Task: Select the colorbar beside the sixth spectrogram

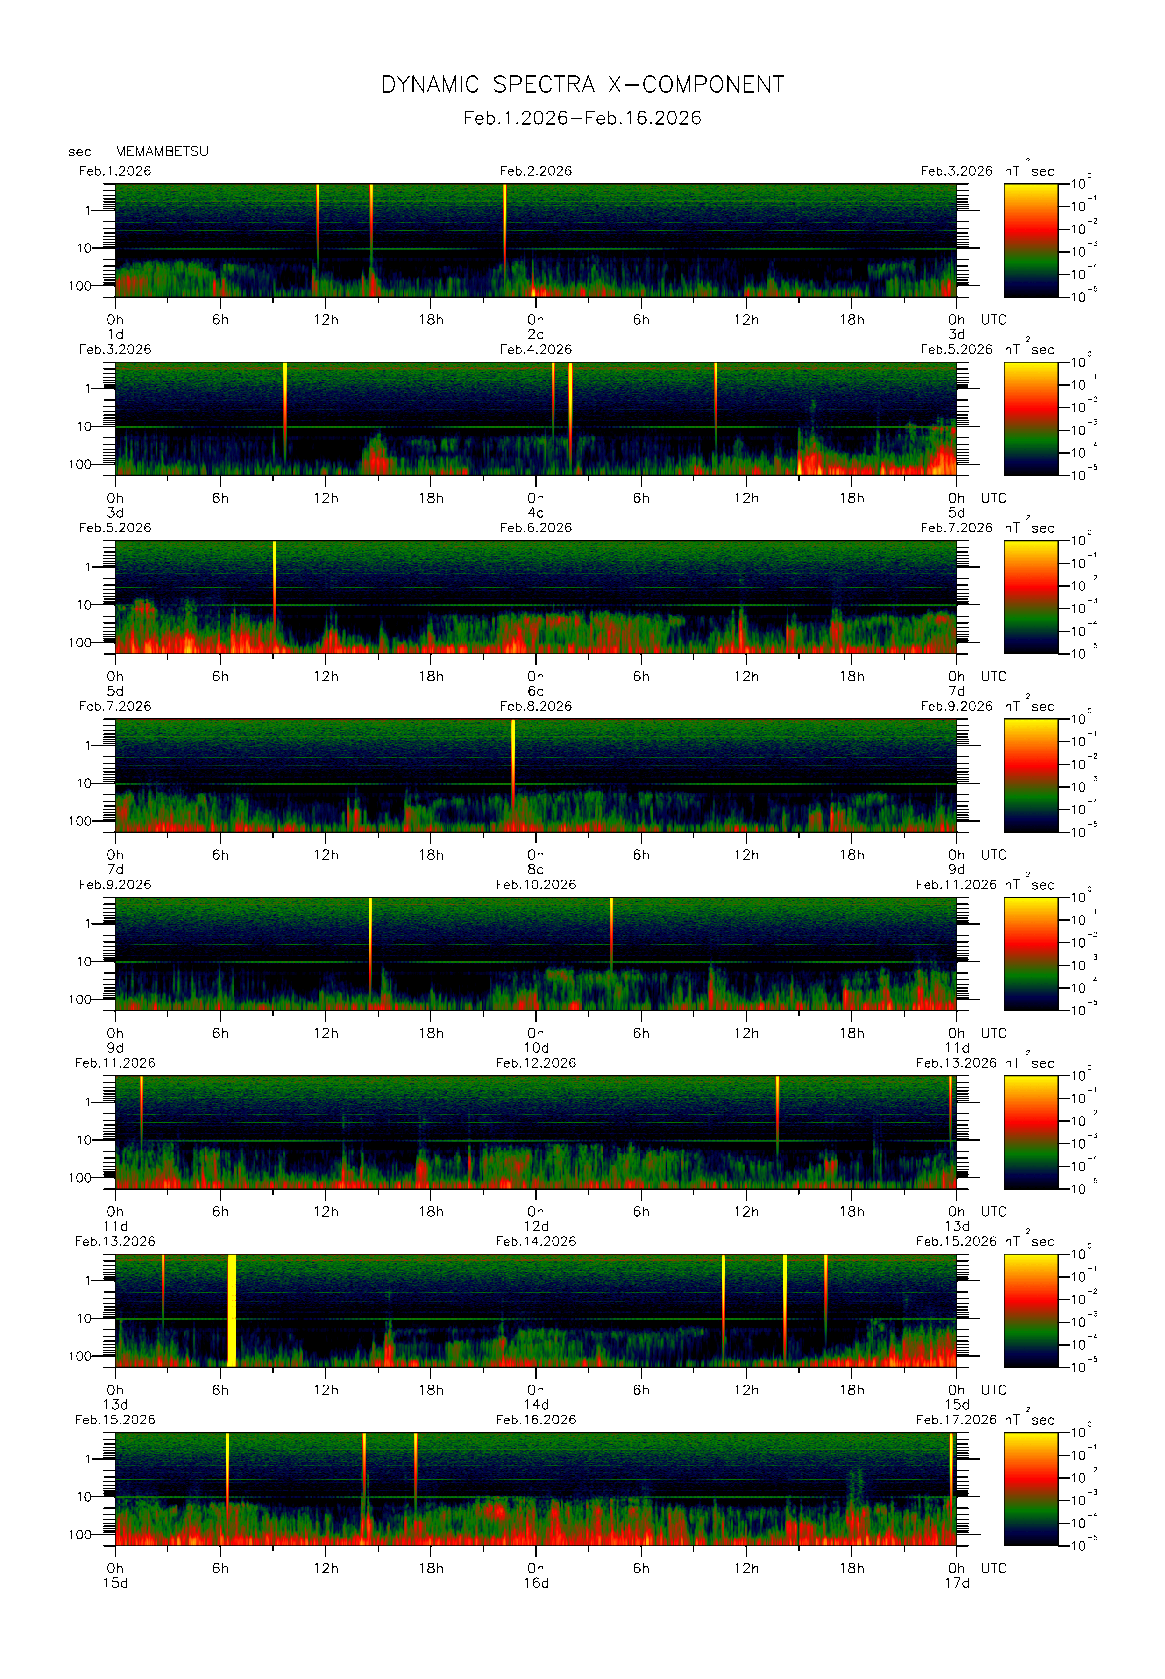Action: click(1030, 1131)
